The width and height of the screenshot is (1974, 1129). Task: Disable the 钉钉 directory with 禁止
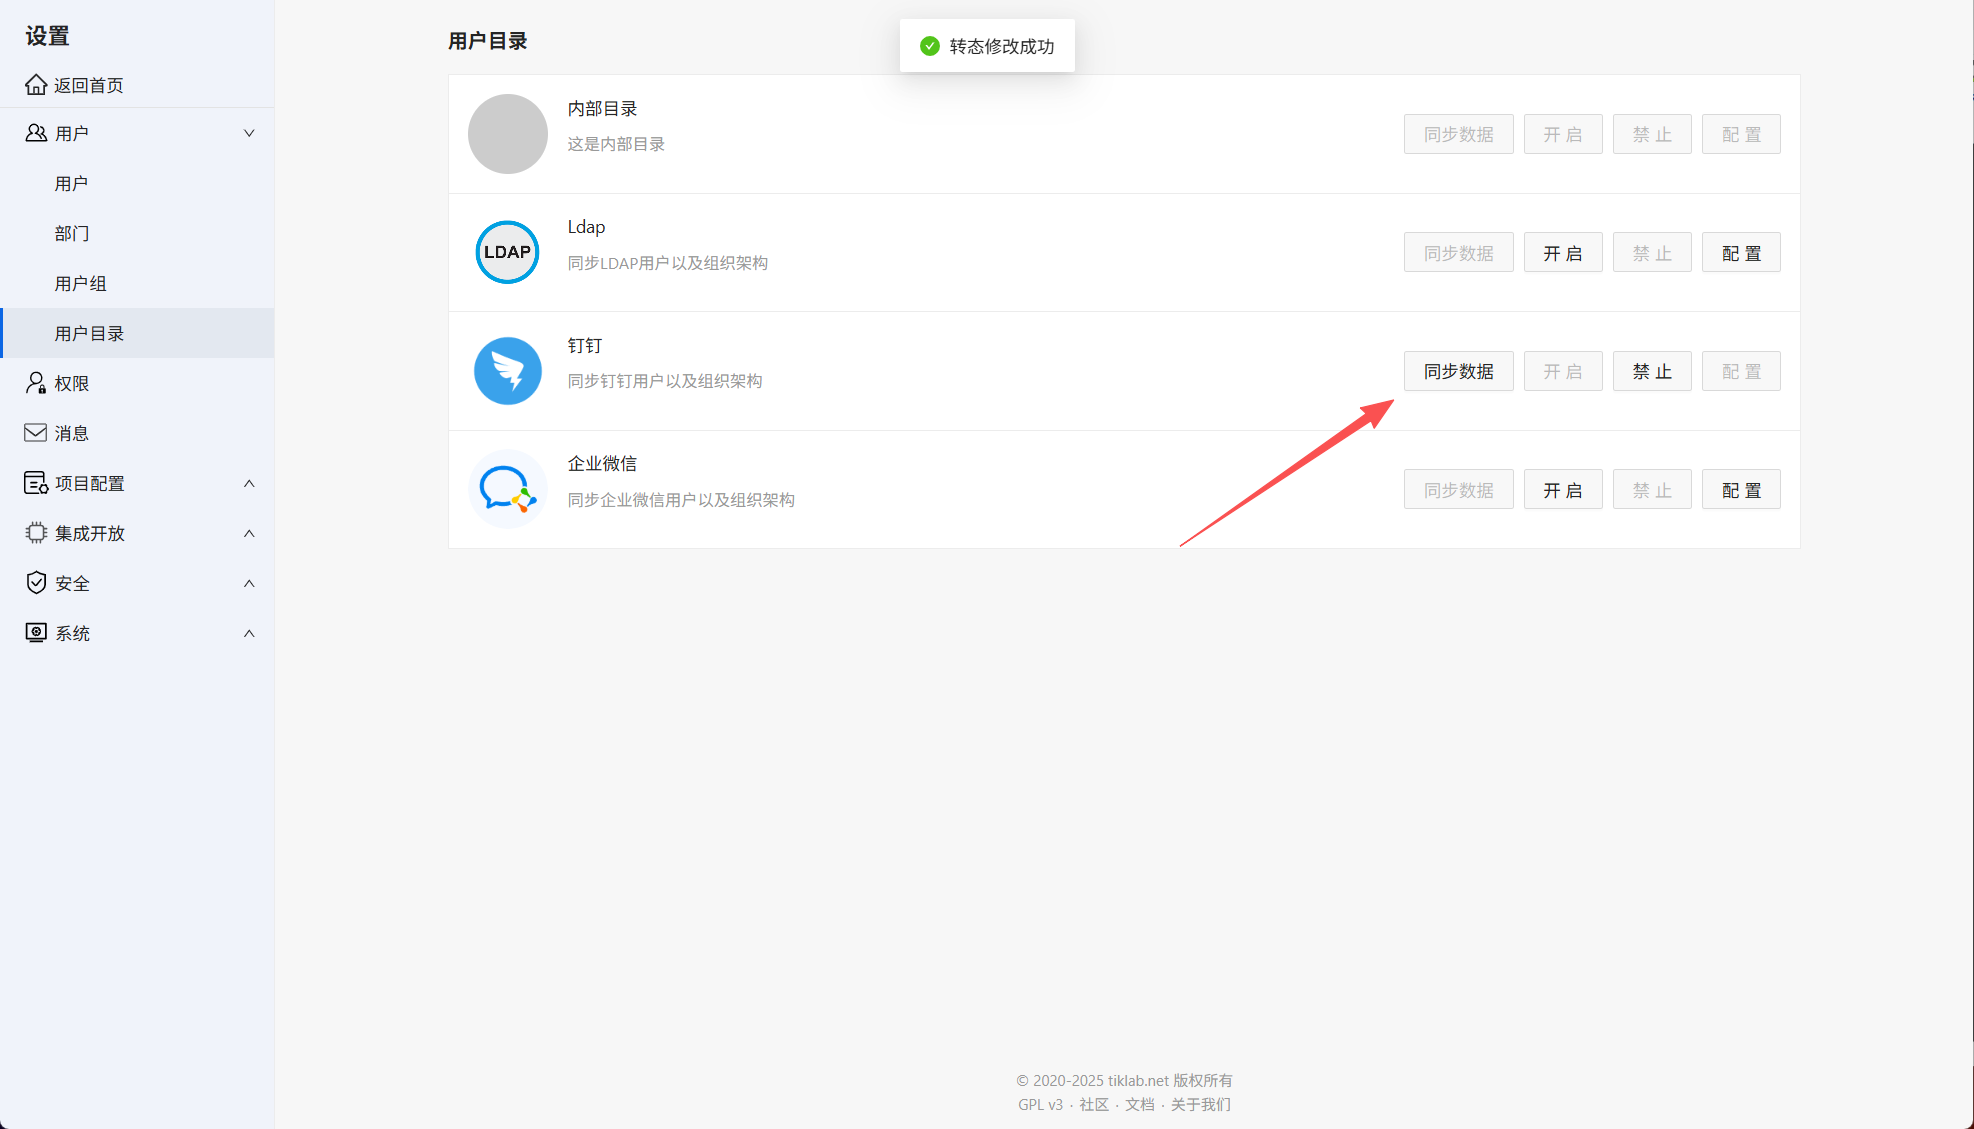tap(1651, 371)
